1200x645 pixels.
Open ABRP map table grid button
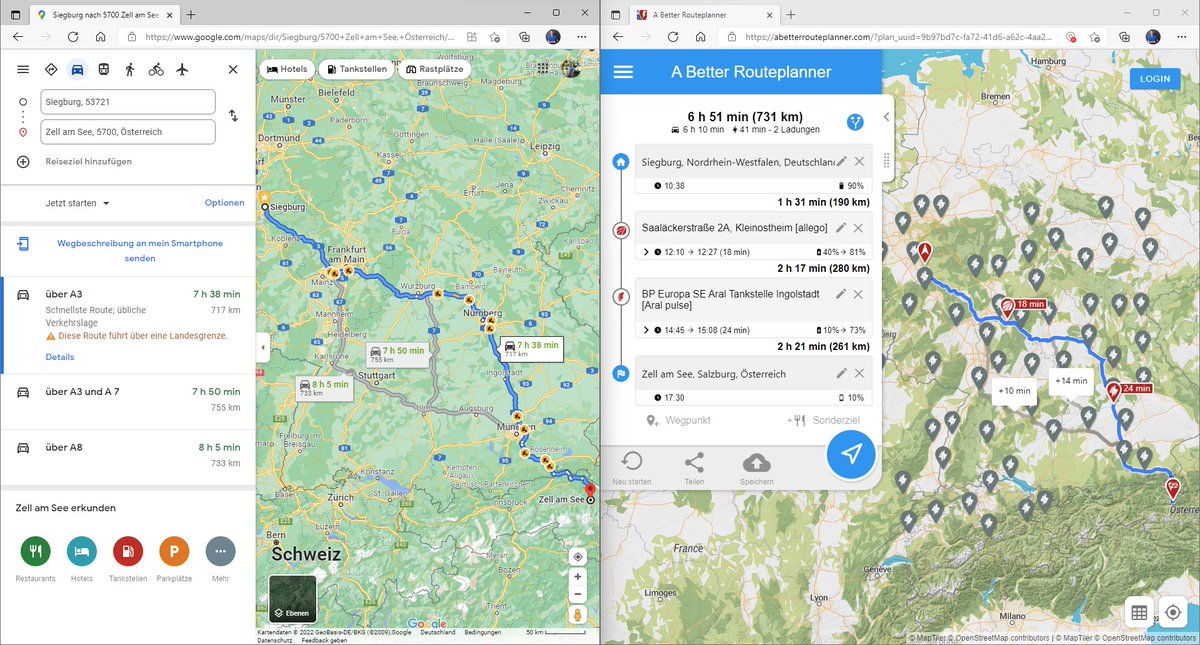coord(1138,612)
